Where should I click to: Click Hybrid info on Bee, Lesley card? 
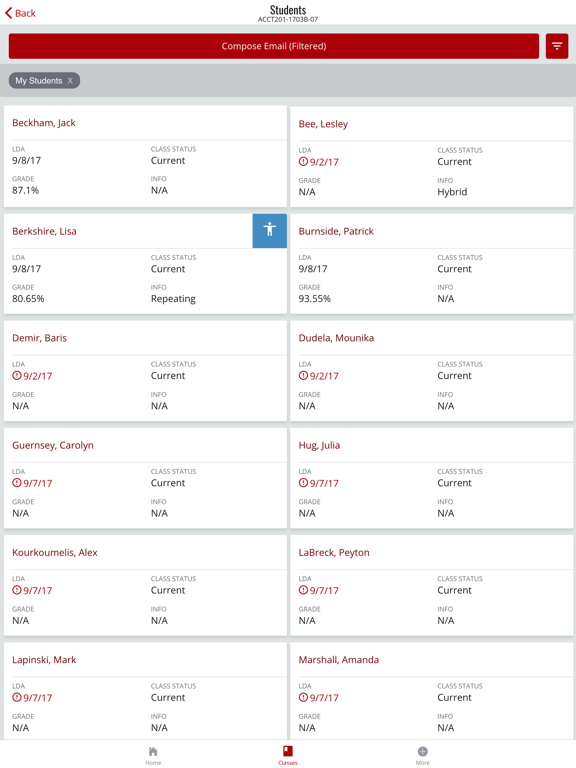(452, 192)
